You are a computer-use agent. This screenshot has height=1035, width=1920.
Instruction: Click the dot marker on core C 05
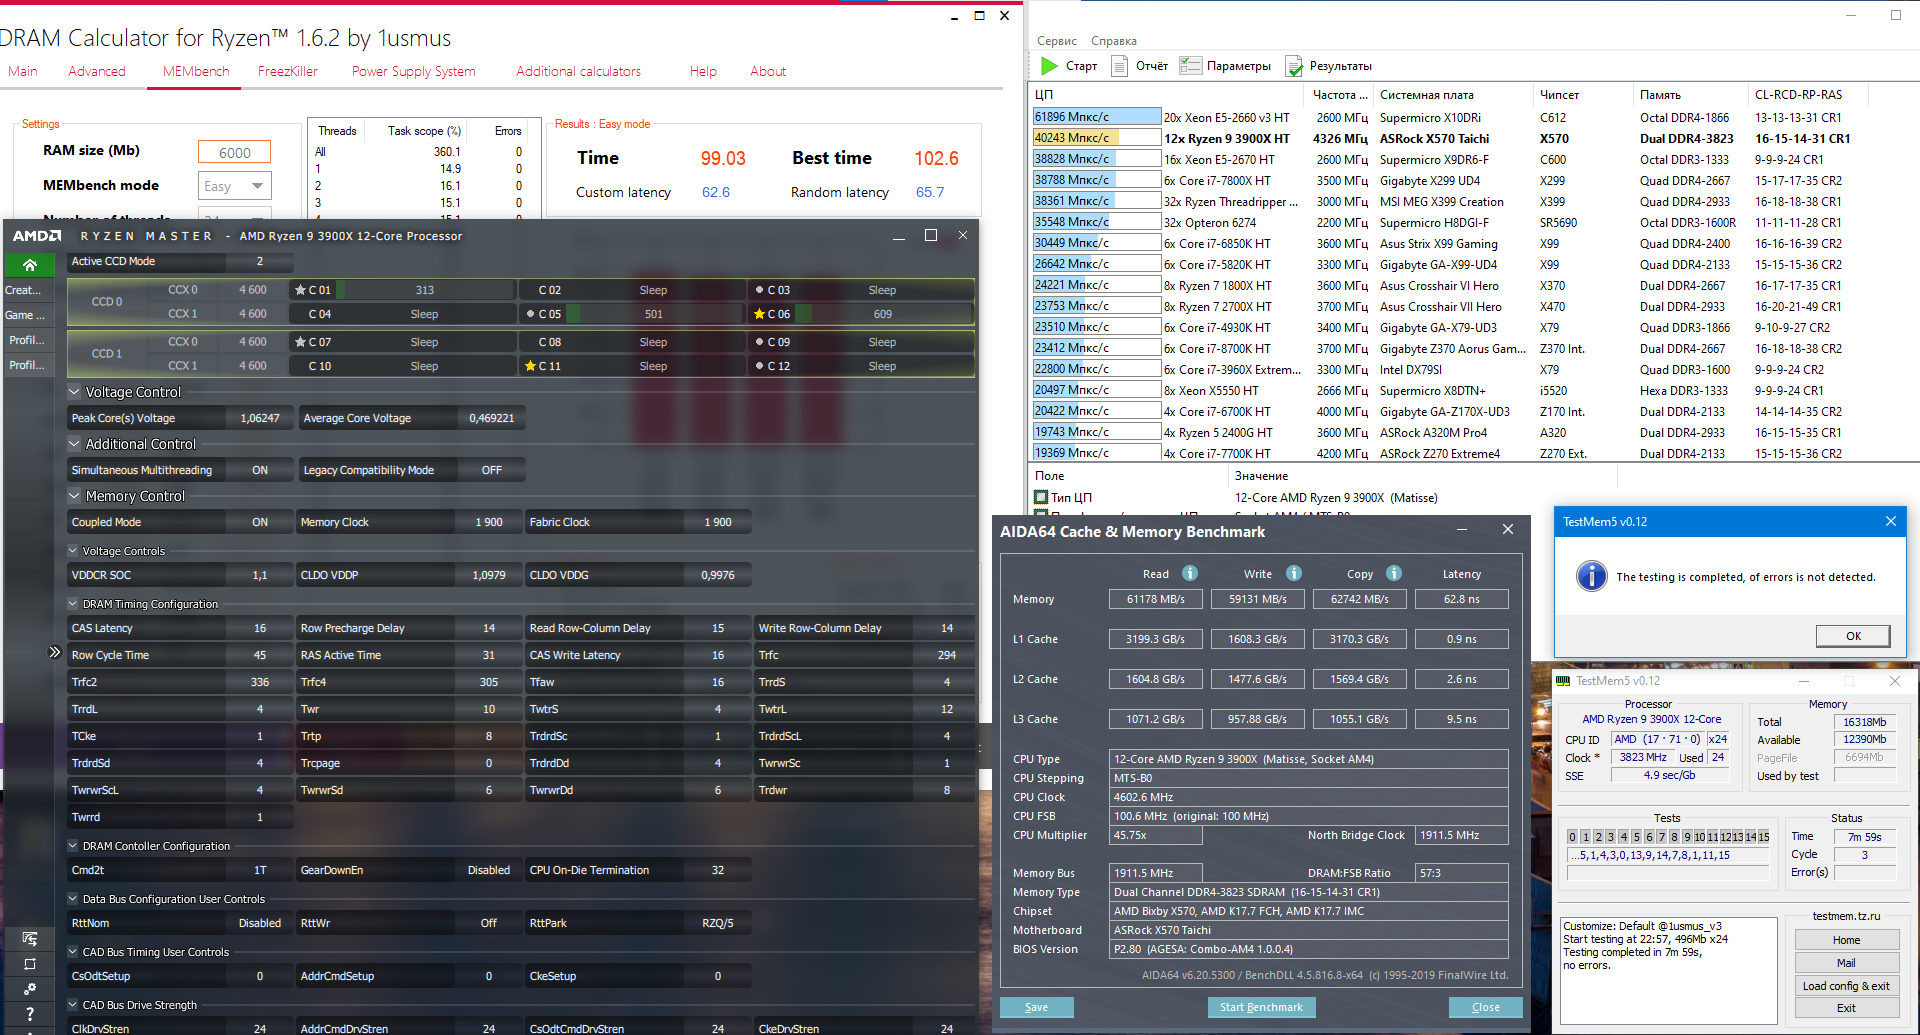[530, 314]
